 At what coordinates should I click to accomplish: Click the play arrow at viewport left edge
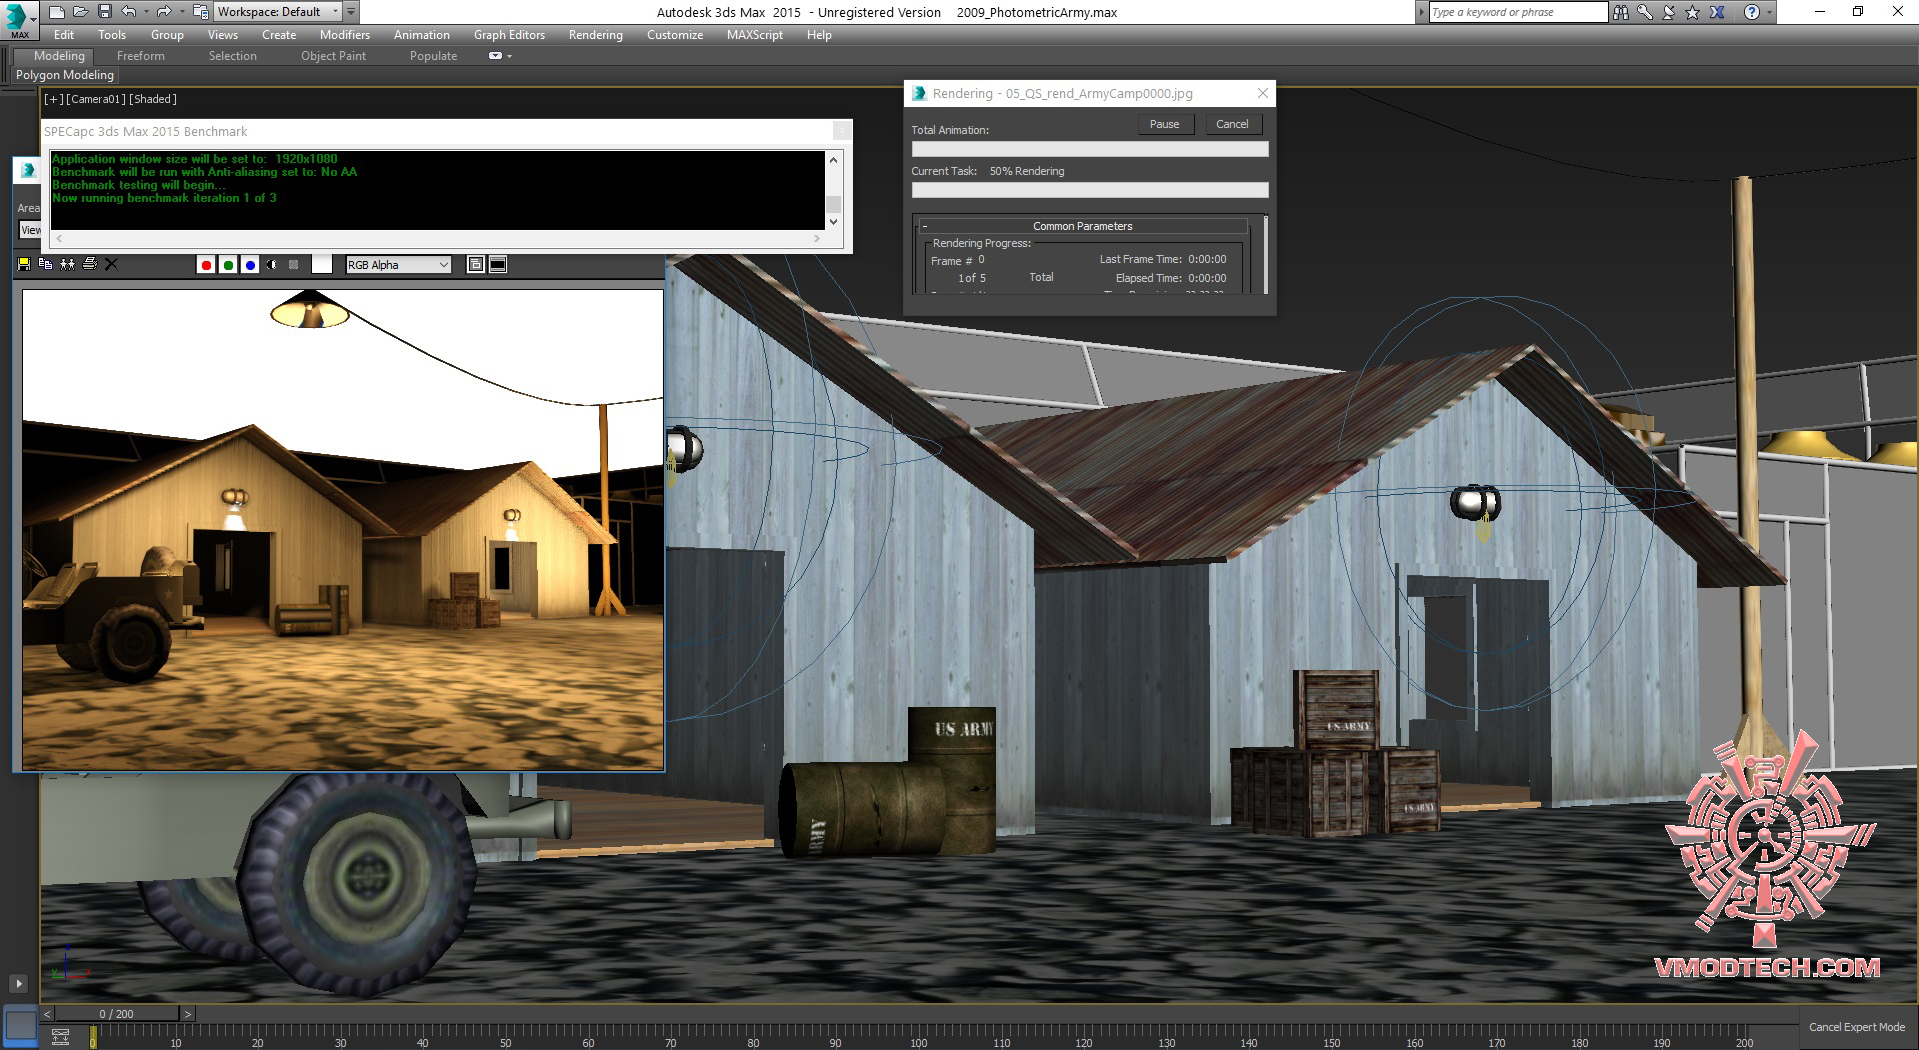click(x=18, y=984)
